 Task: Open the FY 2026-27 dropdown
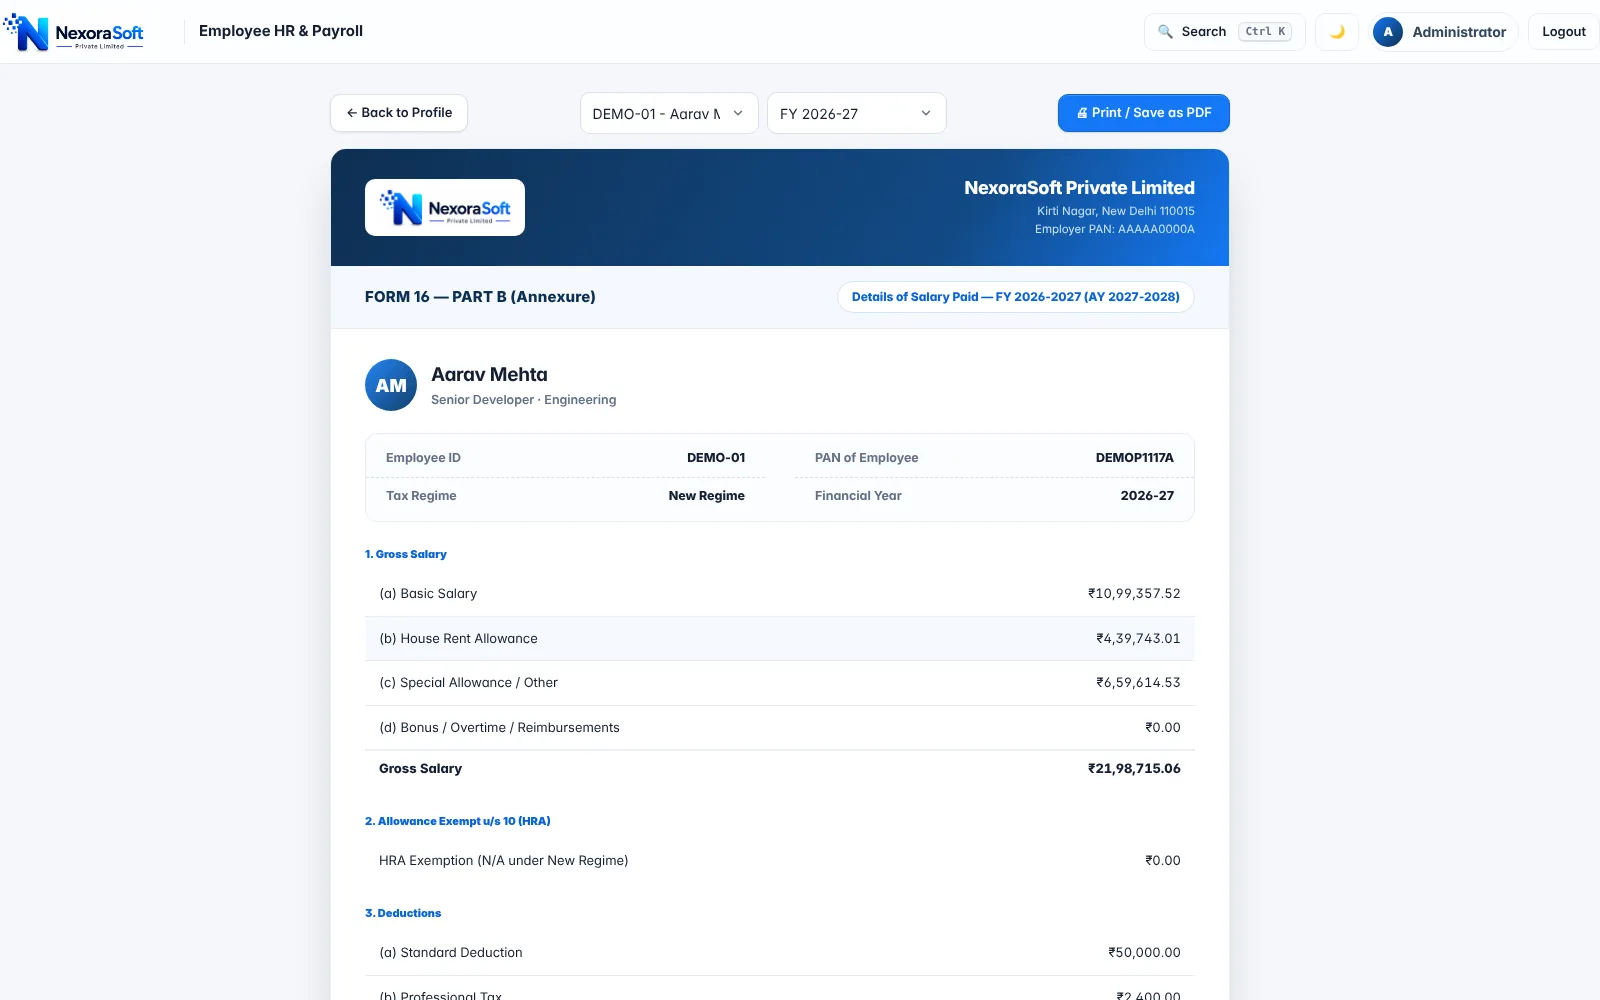pyautogui.click(x=856, y=113)
